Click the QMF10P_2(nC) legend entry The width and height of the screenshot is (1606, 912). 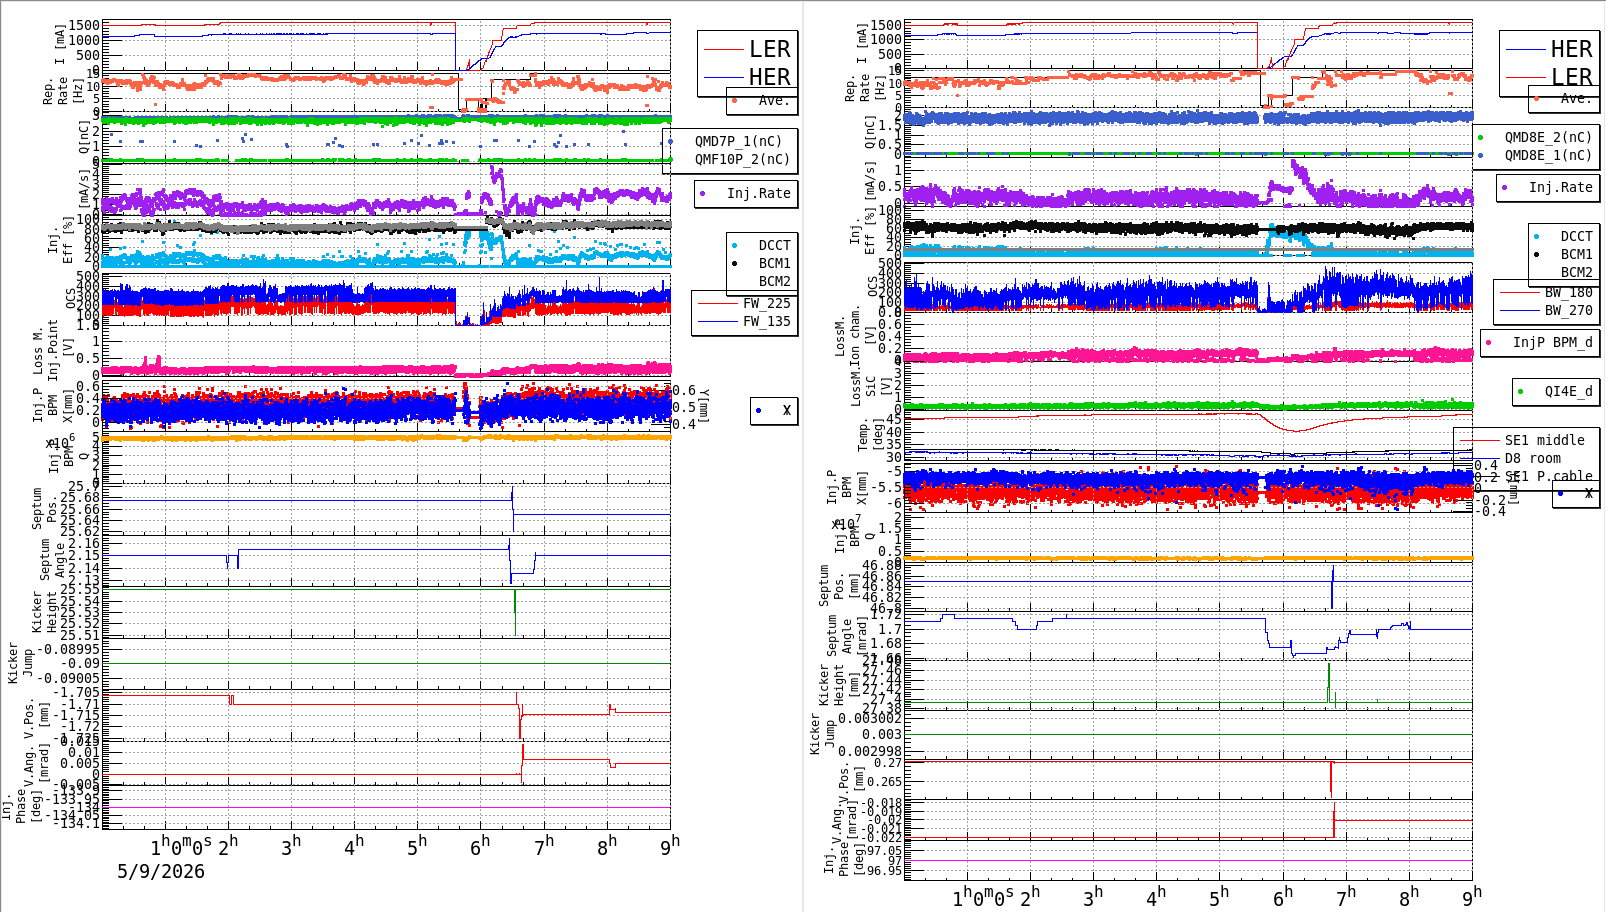(x=742, y=159)
